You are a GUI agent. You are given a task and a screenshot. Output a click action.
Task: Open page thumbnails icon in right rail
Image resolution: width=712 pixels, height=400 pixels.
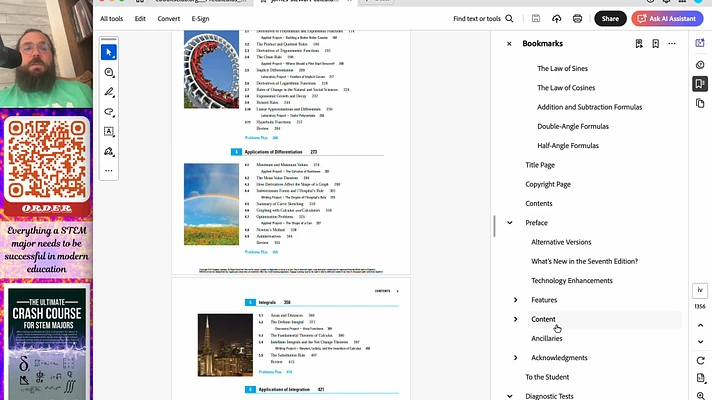pyautogui.click(x=700, y=104)
